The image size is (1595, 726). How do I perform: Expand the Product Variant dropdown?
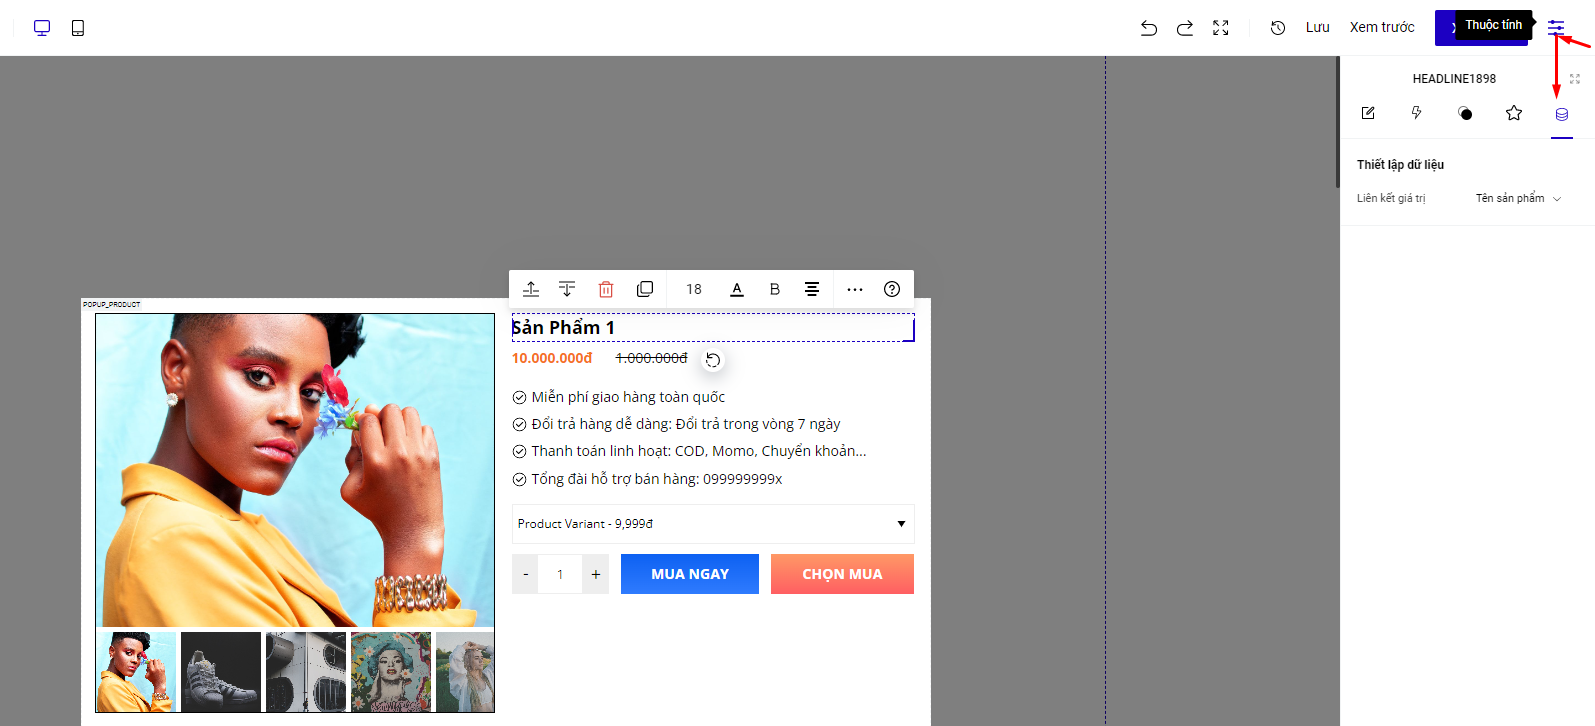pyautogui.click(x=713, y=524)
